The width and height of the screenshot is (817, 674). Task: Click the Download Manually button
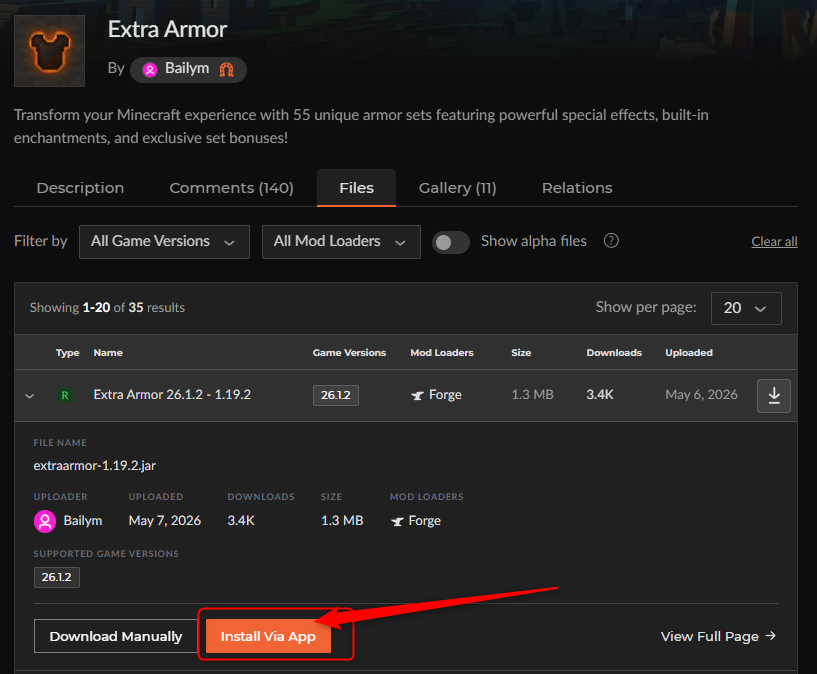pos(116,636)
